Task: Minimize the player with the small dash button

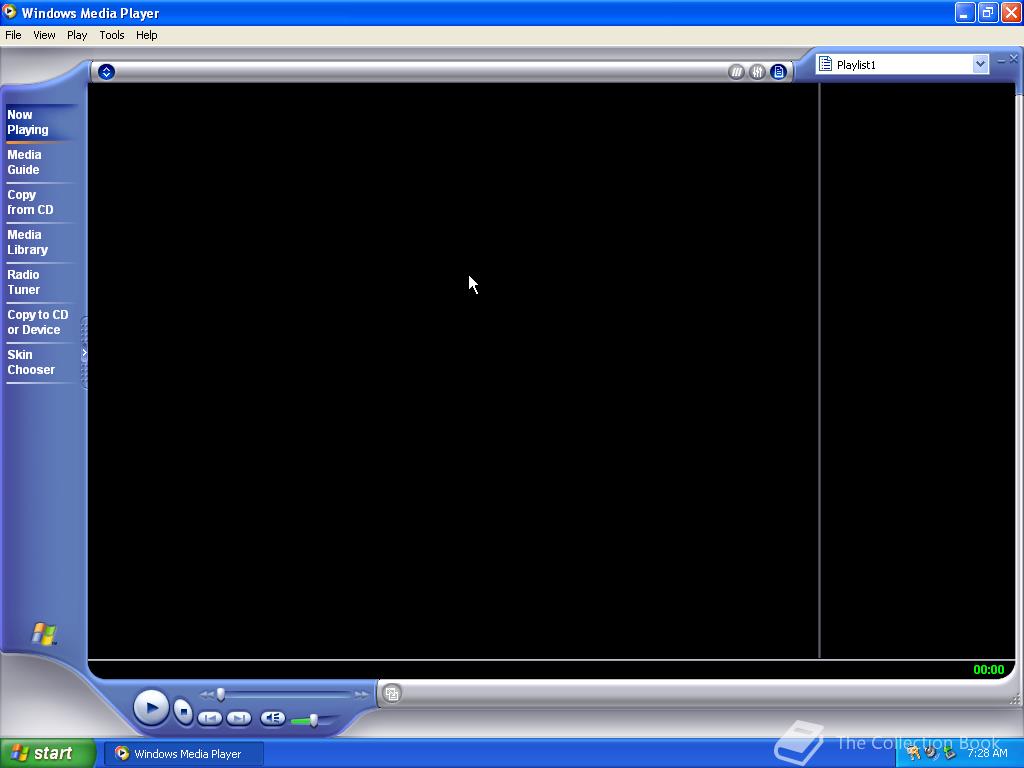Action: (x=1001, y=60)
